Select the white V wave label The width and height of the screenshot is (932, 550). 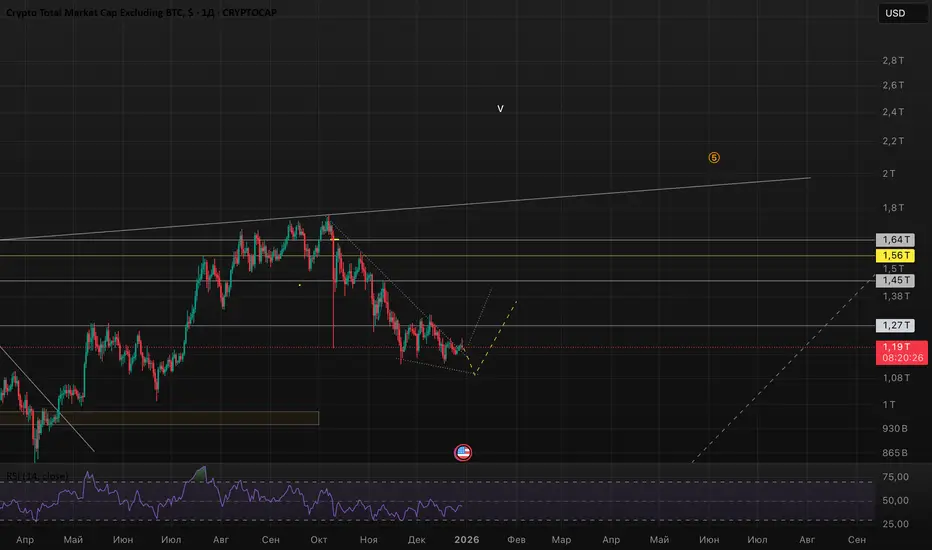500,109
